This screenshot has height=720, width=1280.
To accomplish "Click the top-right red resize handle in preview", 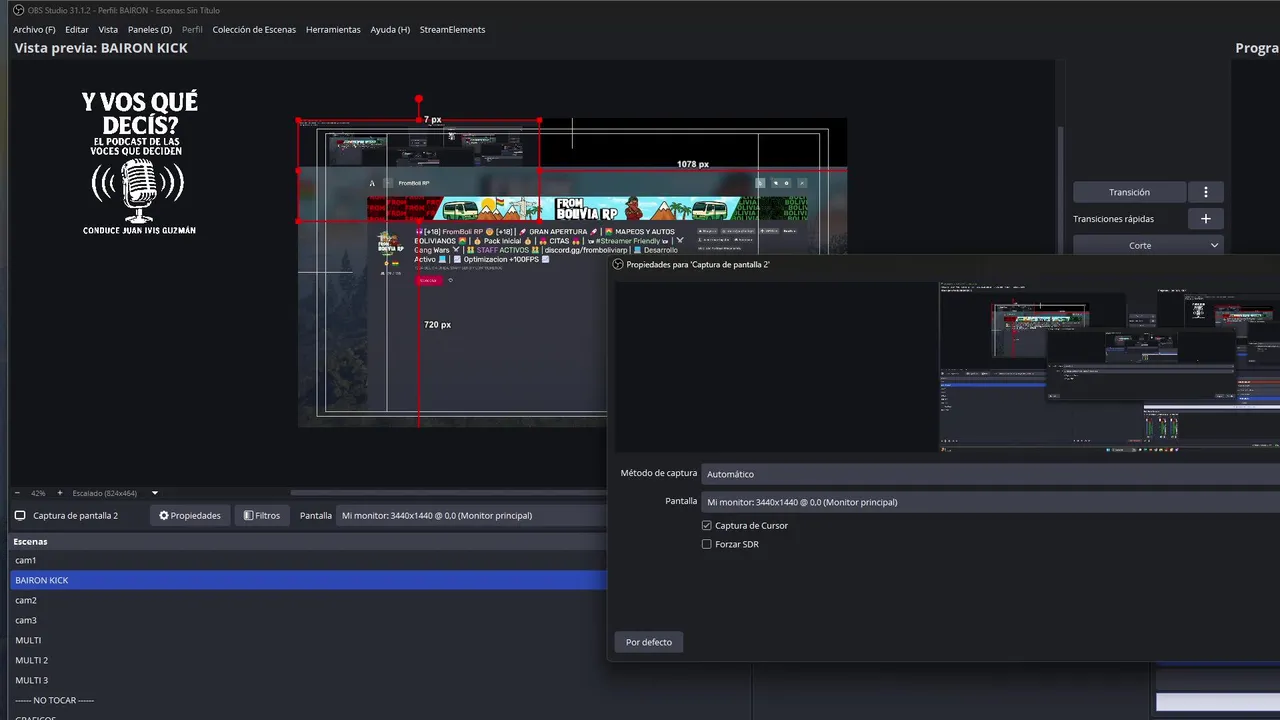I will (x=540, y=120).
